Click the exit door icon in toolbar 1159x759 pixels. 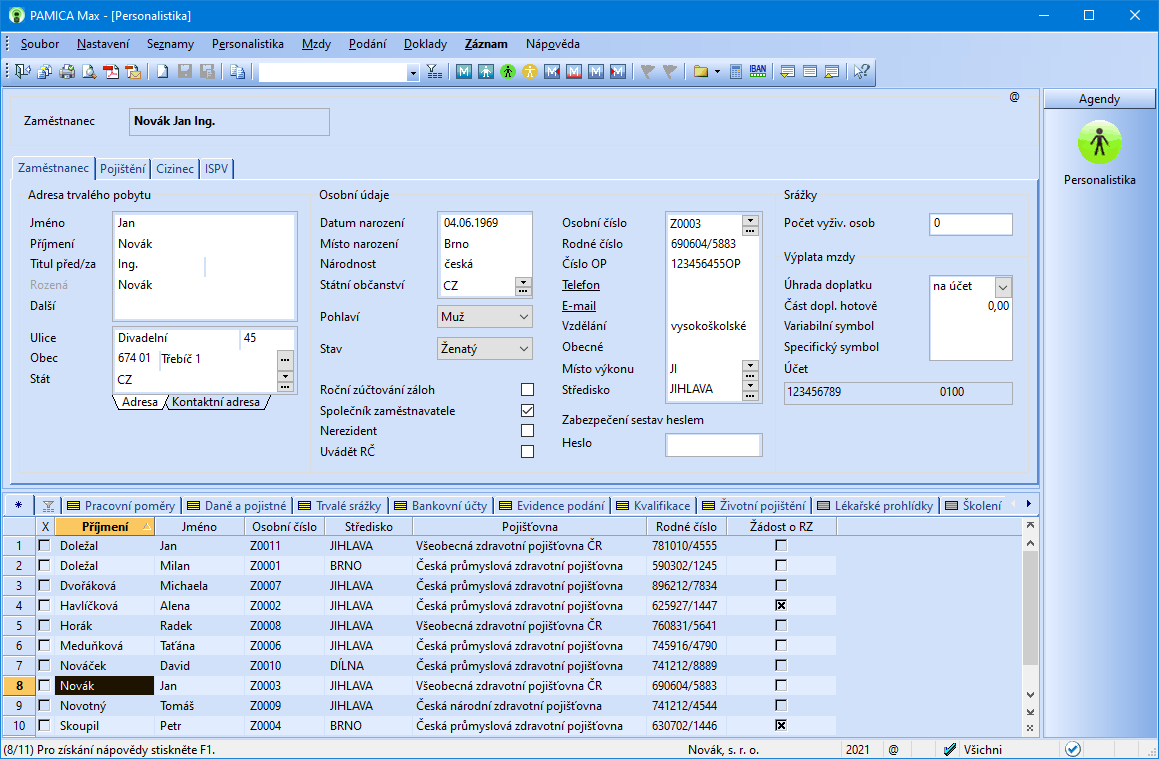coord(23,72)
